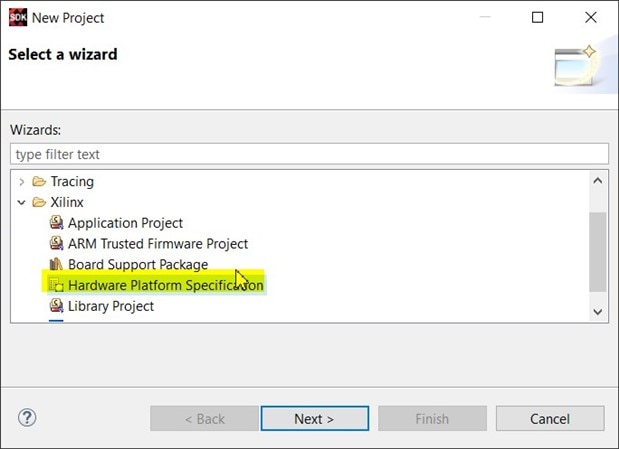Click the Board Support Package books icon
619x449 pixels.
tap(56, 264)
